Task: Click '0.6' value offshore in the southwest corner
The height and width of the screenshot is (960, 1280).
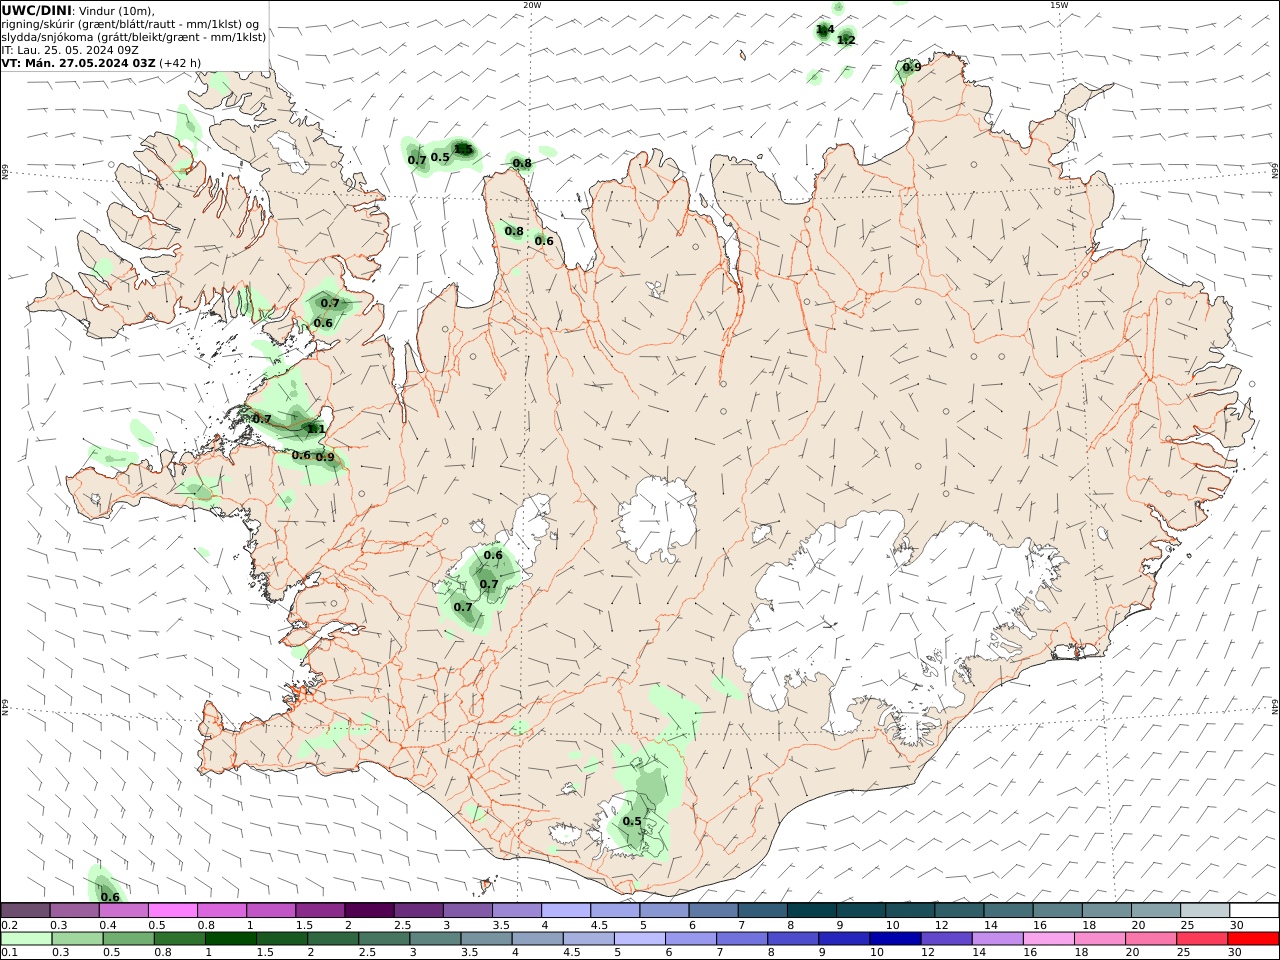Action: (x=110, y=898)
